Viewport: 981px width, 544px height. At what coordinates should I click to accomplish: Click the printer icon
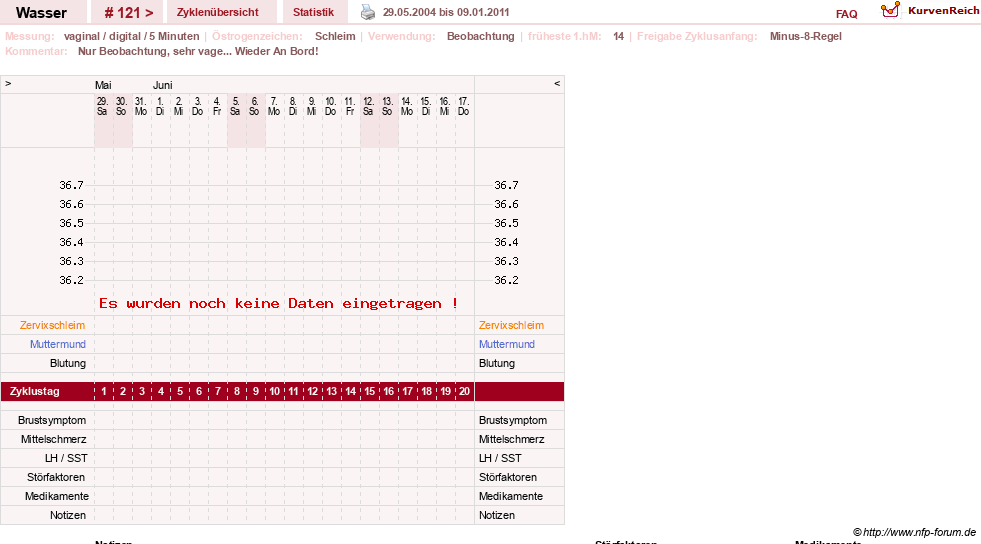[x=368, y=12]
